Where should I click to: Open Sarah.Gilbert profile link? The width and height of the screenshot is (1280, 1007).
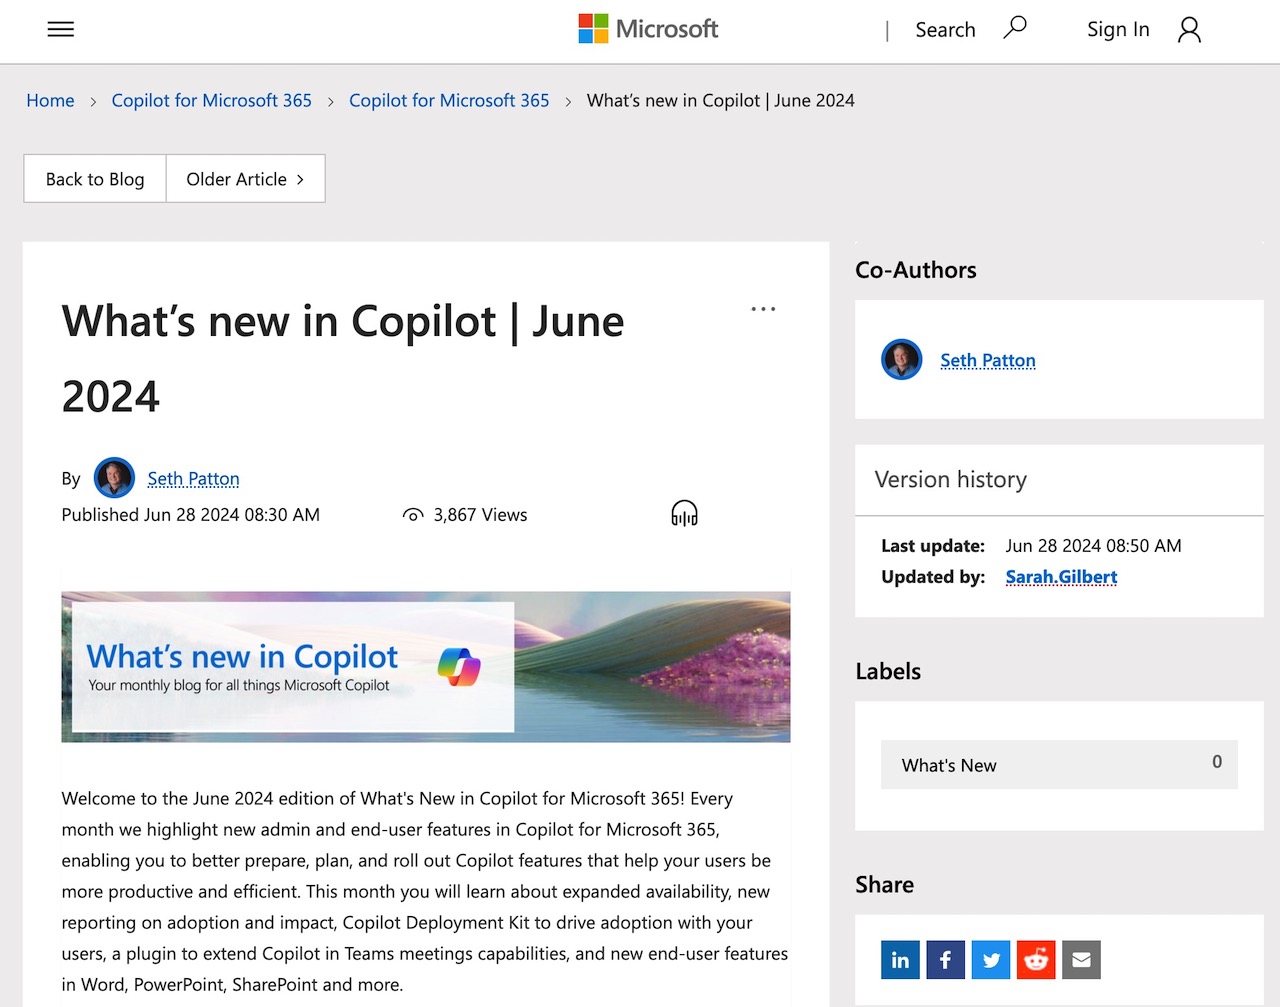[1061, 577]
